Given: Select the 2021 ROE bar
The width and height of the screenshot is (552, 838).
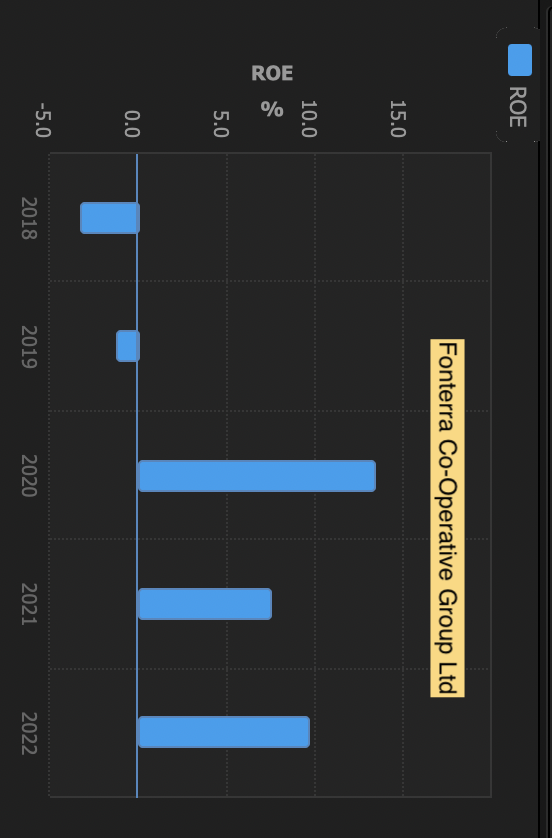Looking at the screenshot, I should (205, 604).
